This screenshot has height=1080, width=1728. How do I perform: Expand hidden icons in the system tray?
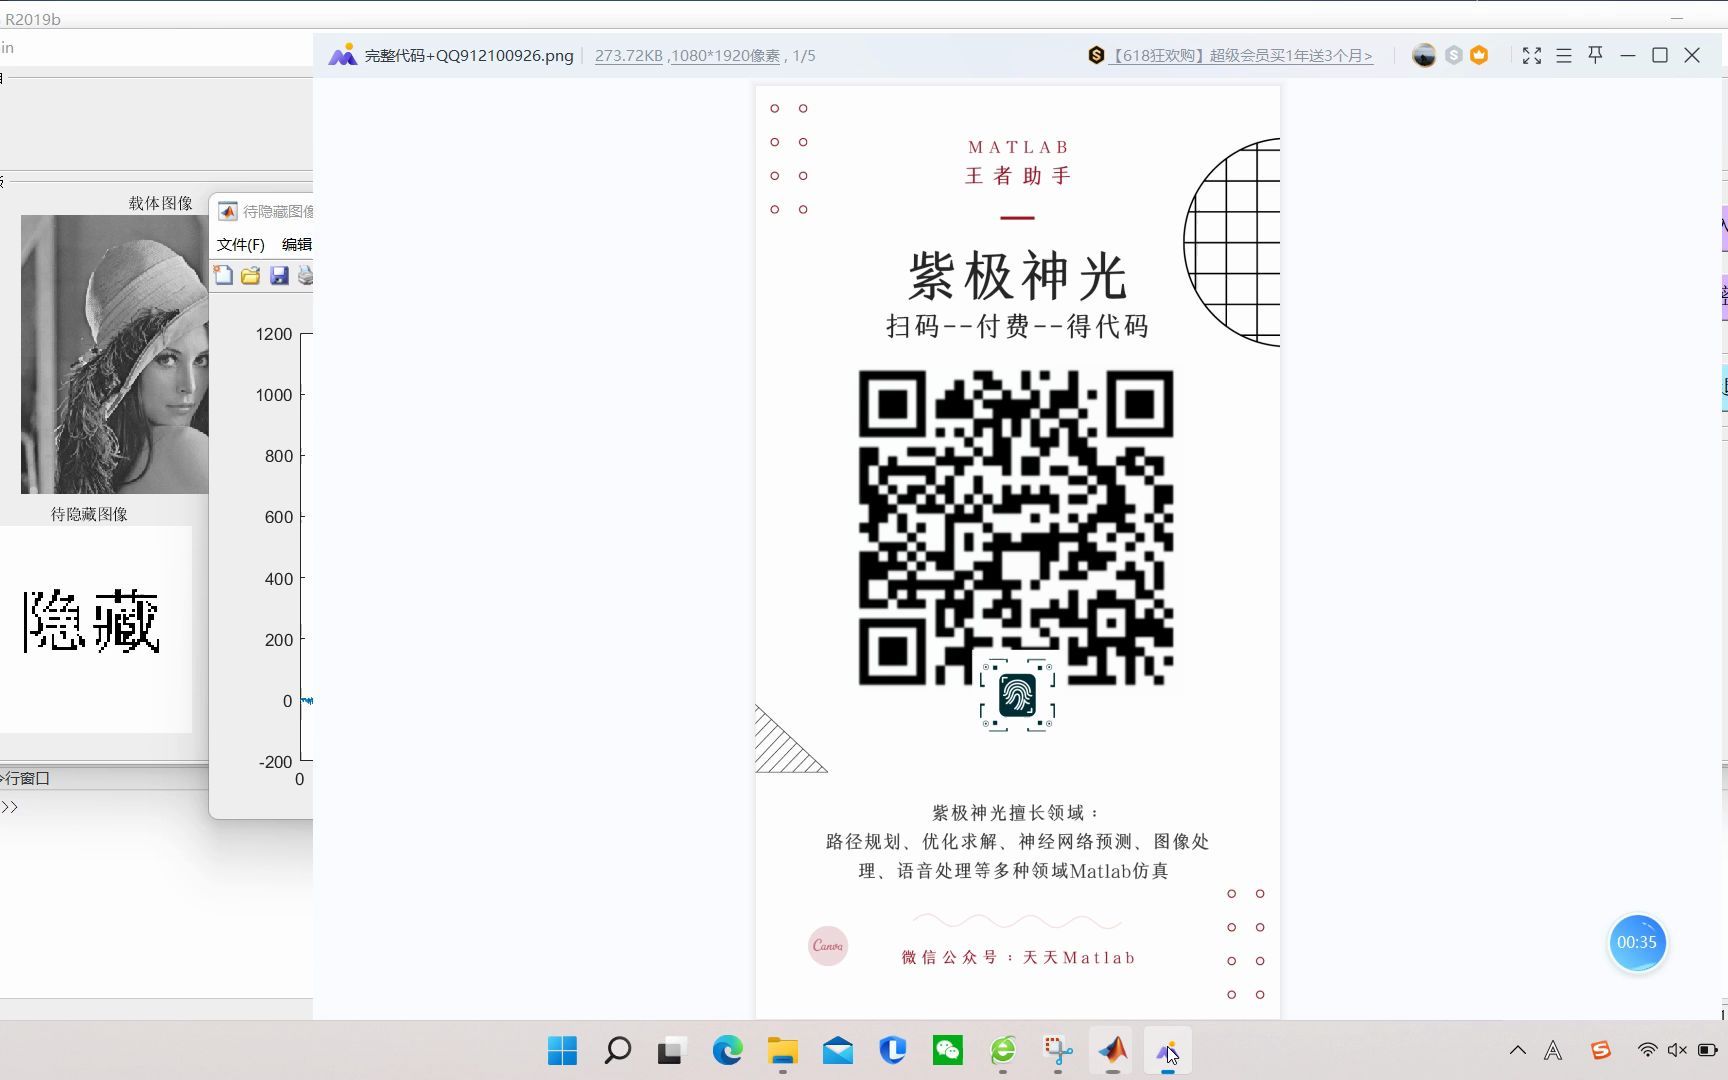click(1516, 1050)
